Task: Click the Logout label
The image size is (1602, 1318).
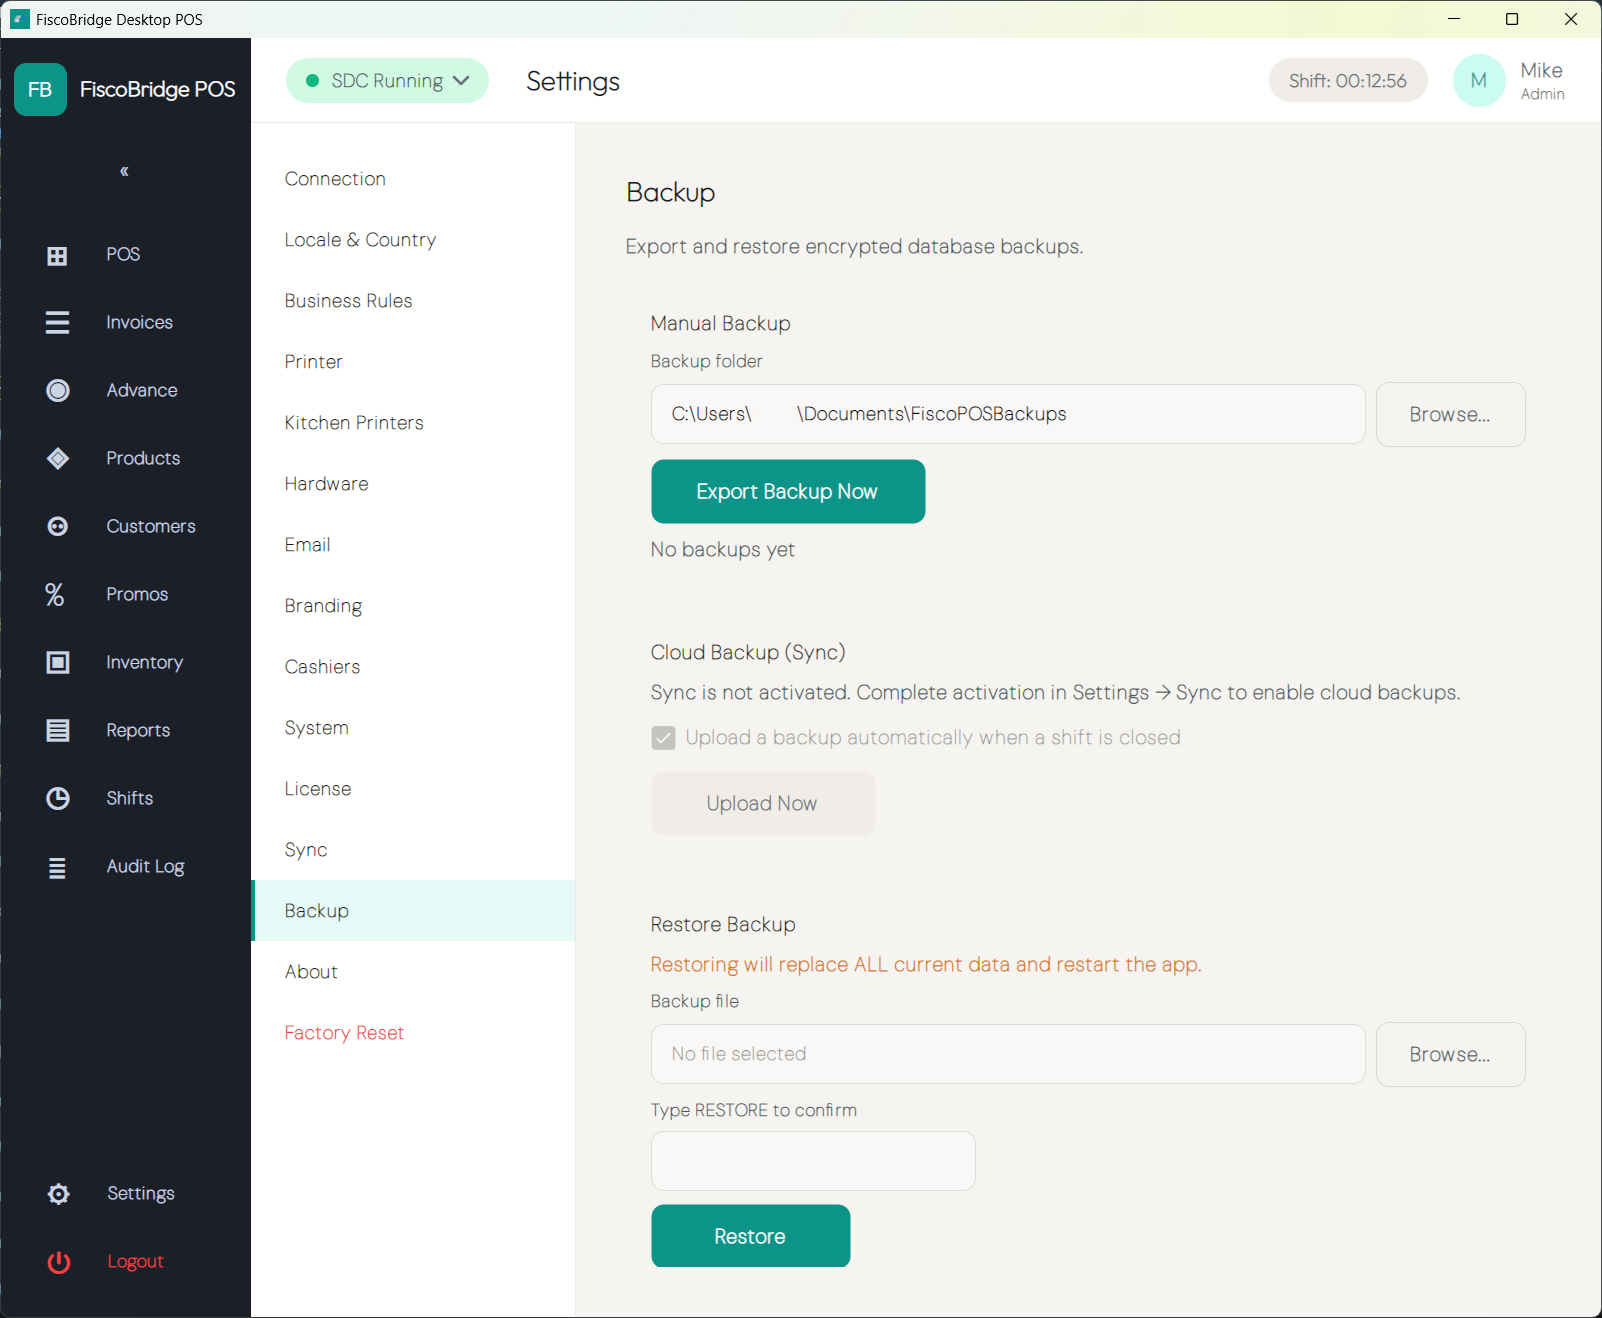Action: pyautogui.click(x=135, y=1261)
